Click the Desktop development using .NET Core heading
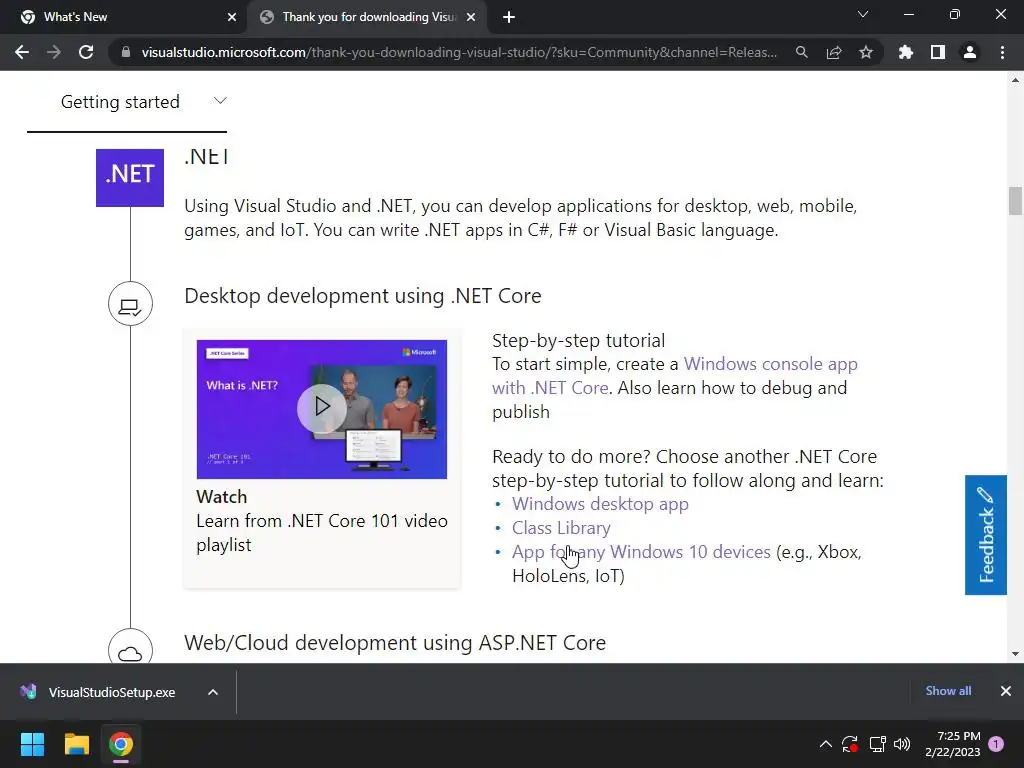This screenshot has height=768, width=1024. (363, 296)
